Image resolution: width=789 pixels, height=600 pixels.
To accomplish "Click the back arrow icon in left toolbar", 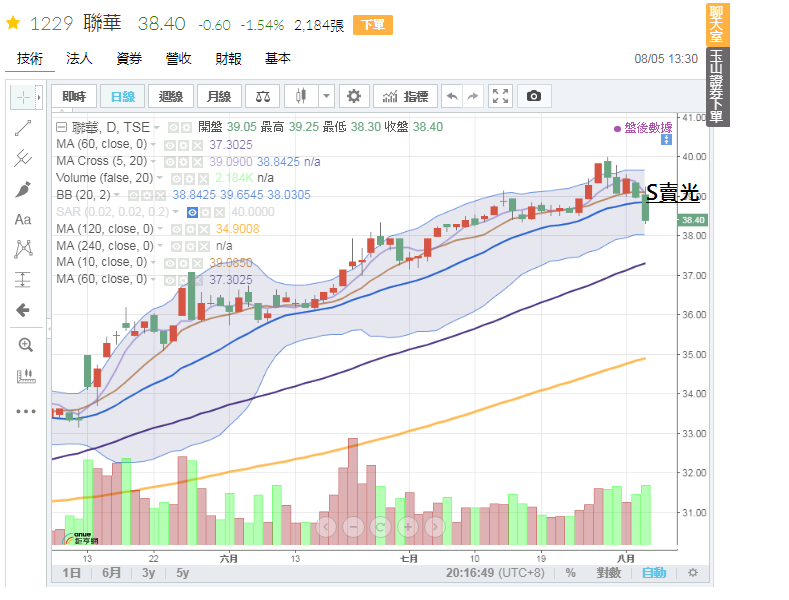I will pyautogui.click(x=23, y=310).
